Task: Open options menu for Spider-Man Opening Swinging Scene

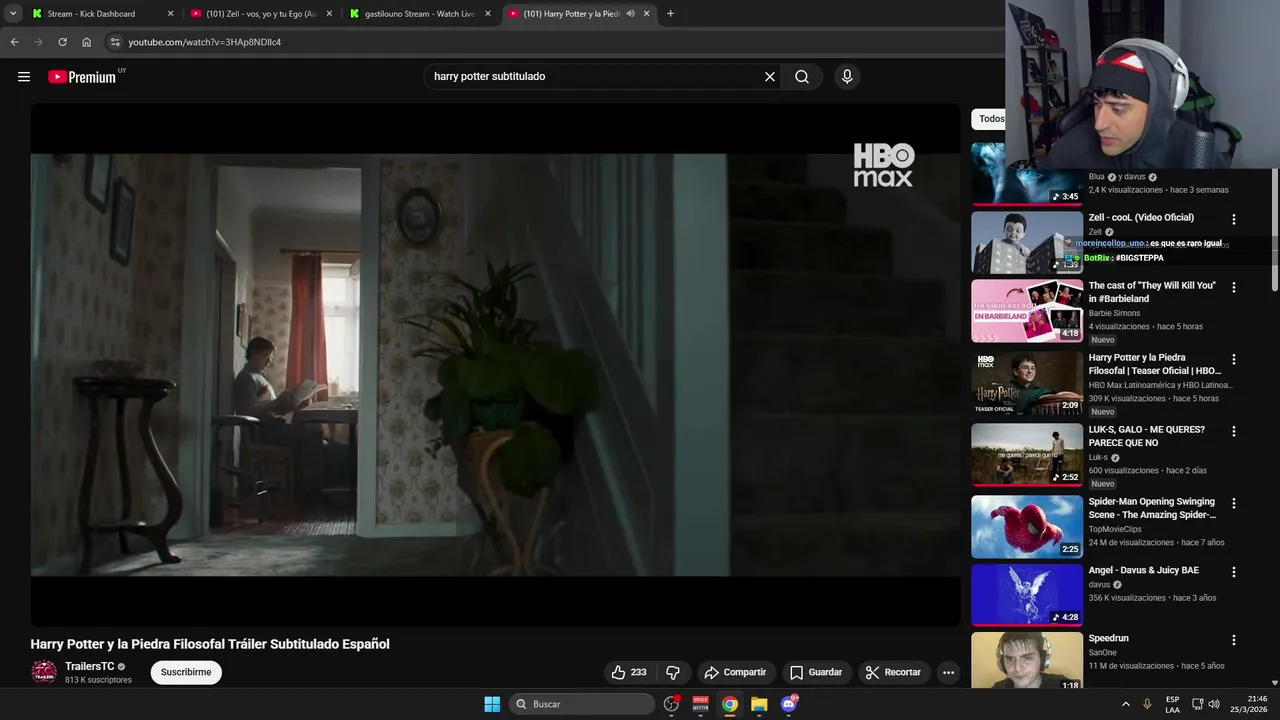Action: pyautogui.click(x=1233, y=503)
